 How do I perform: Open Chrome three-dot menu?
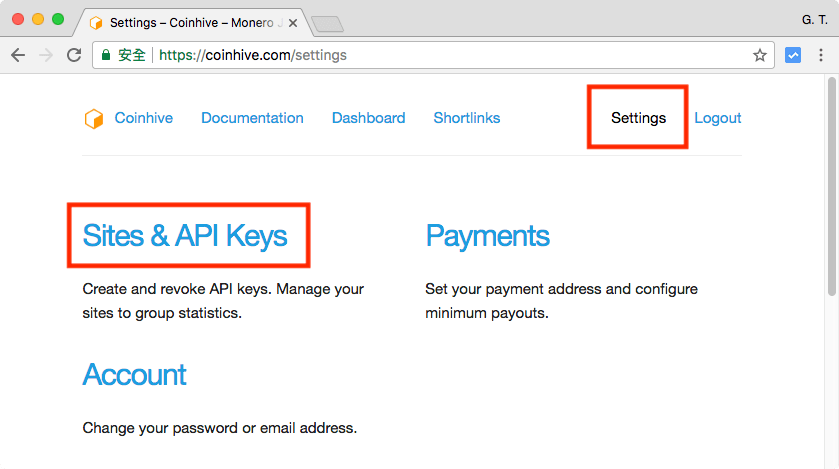[821, 56]
